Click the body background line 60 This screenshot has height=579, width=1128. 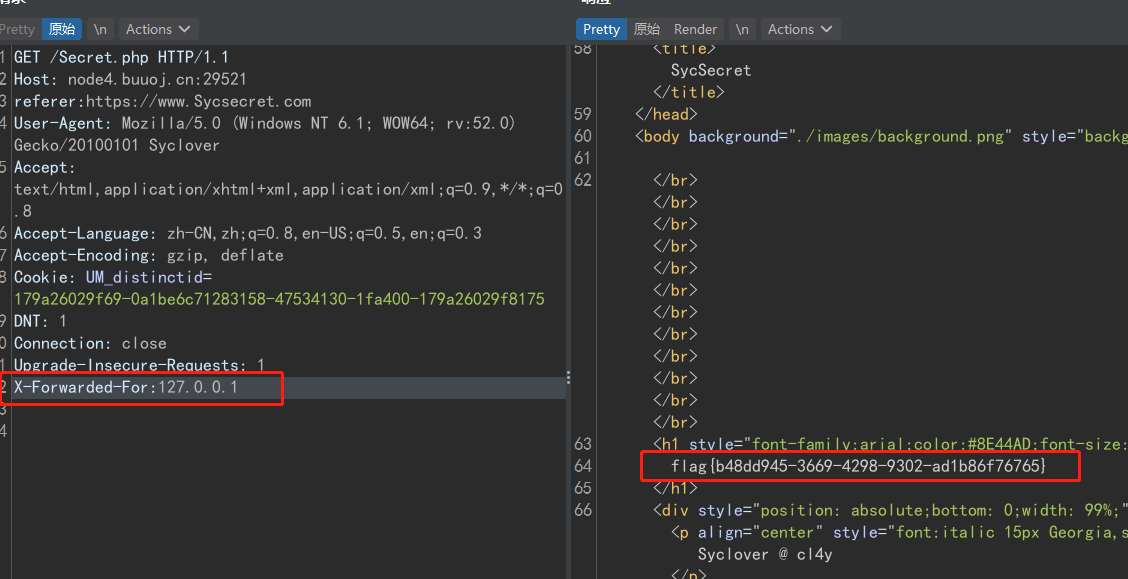pos(881,136)
